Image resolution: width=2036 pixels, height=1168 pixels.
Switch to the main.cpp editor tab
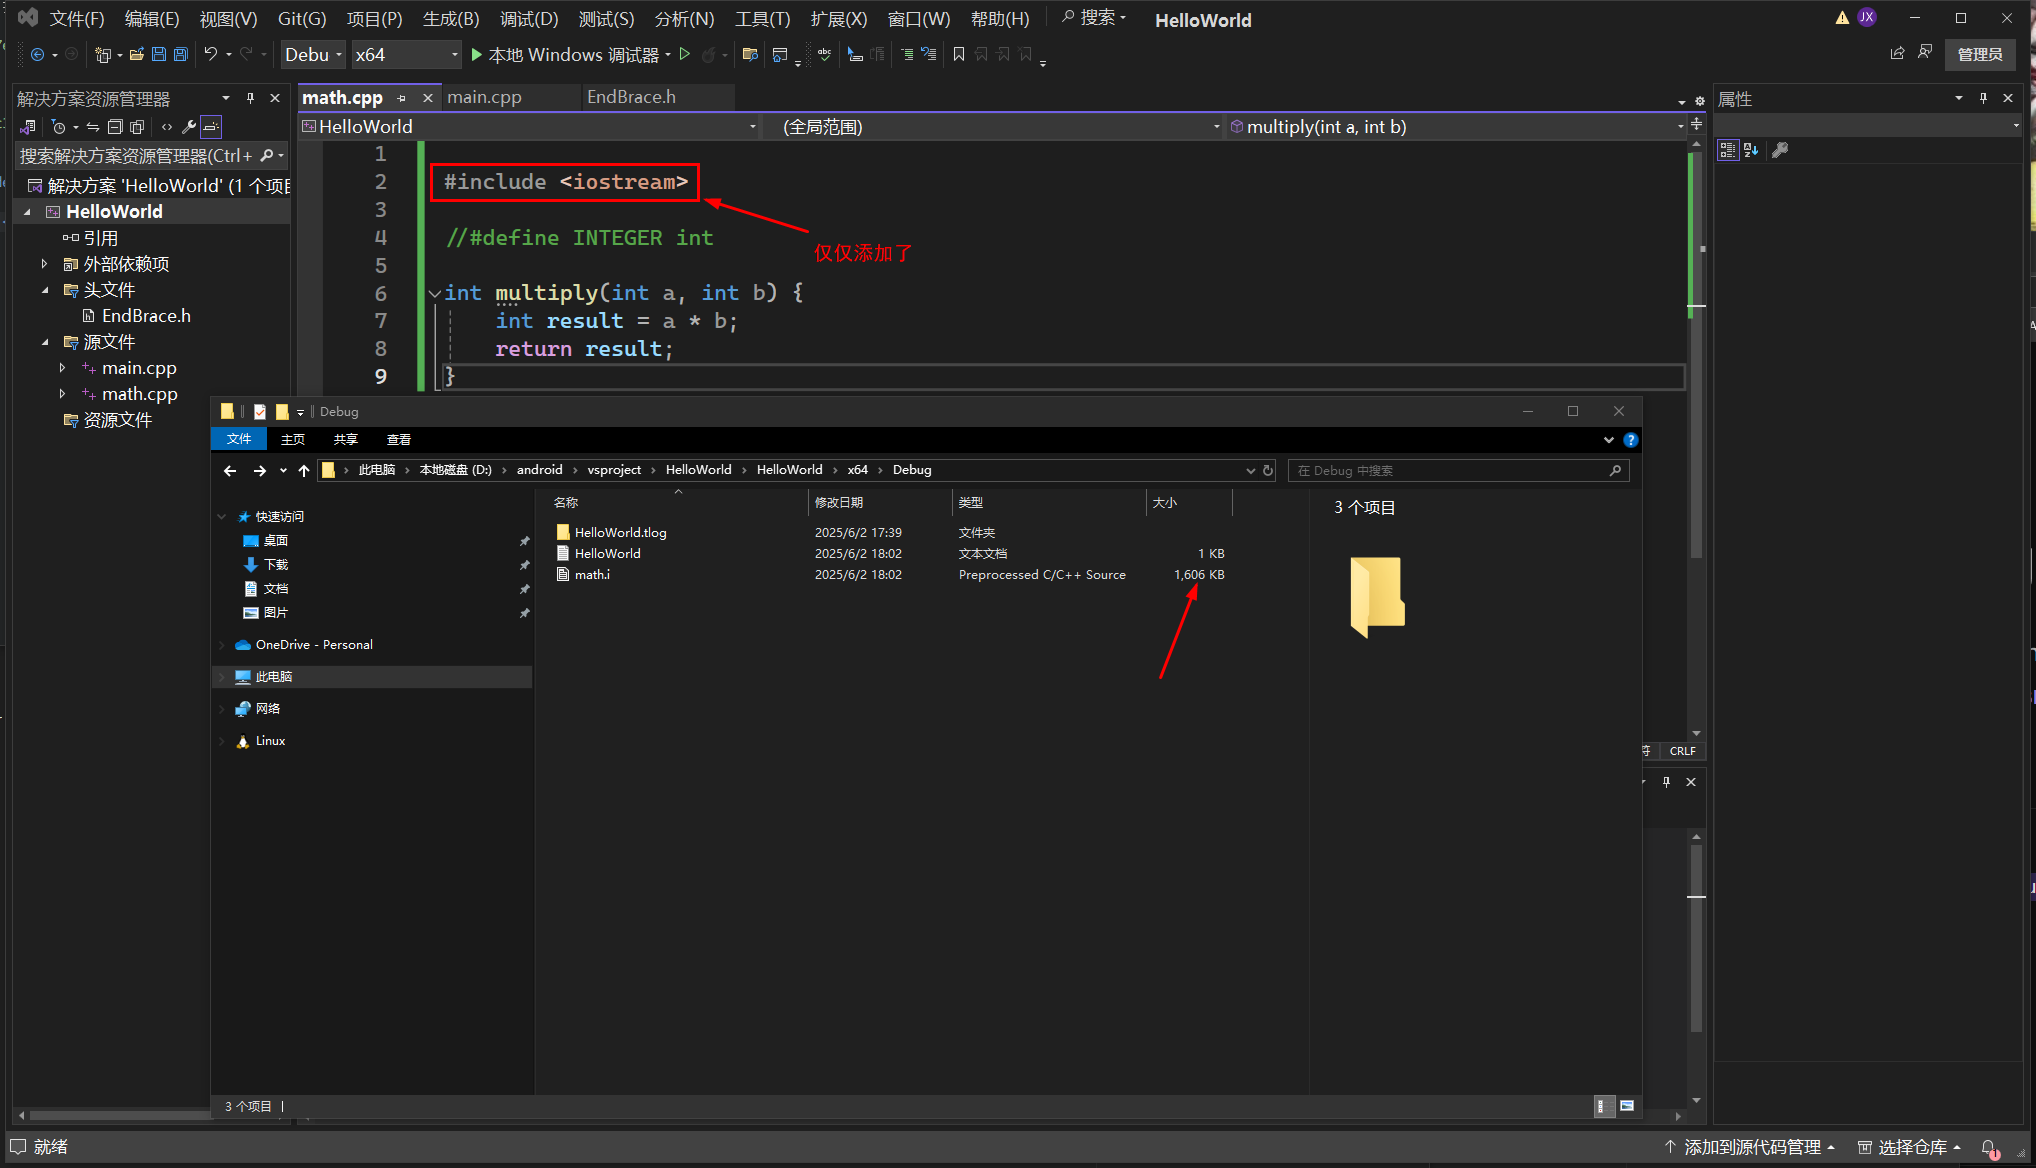coord(485,97)
